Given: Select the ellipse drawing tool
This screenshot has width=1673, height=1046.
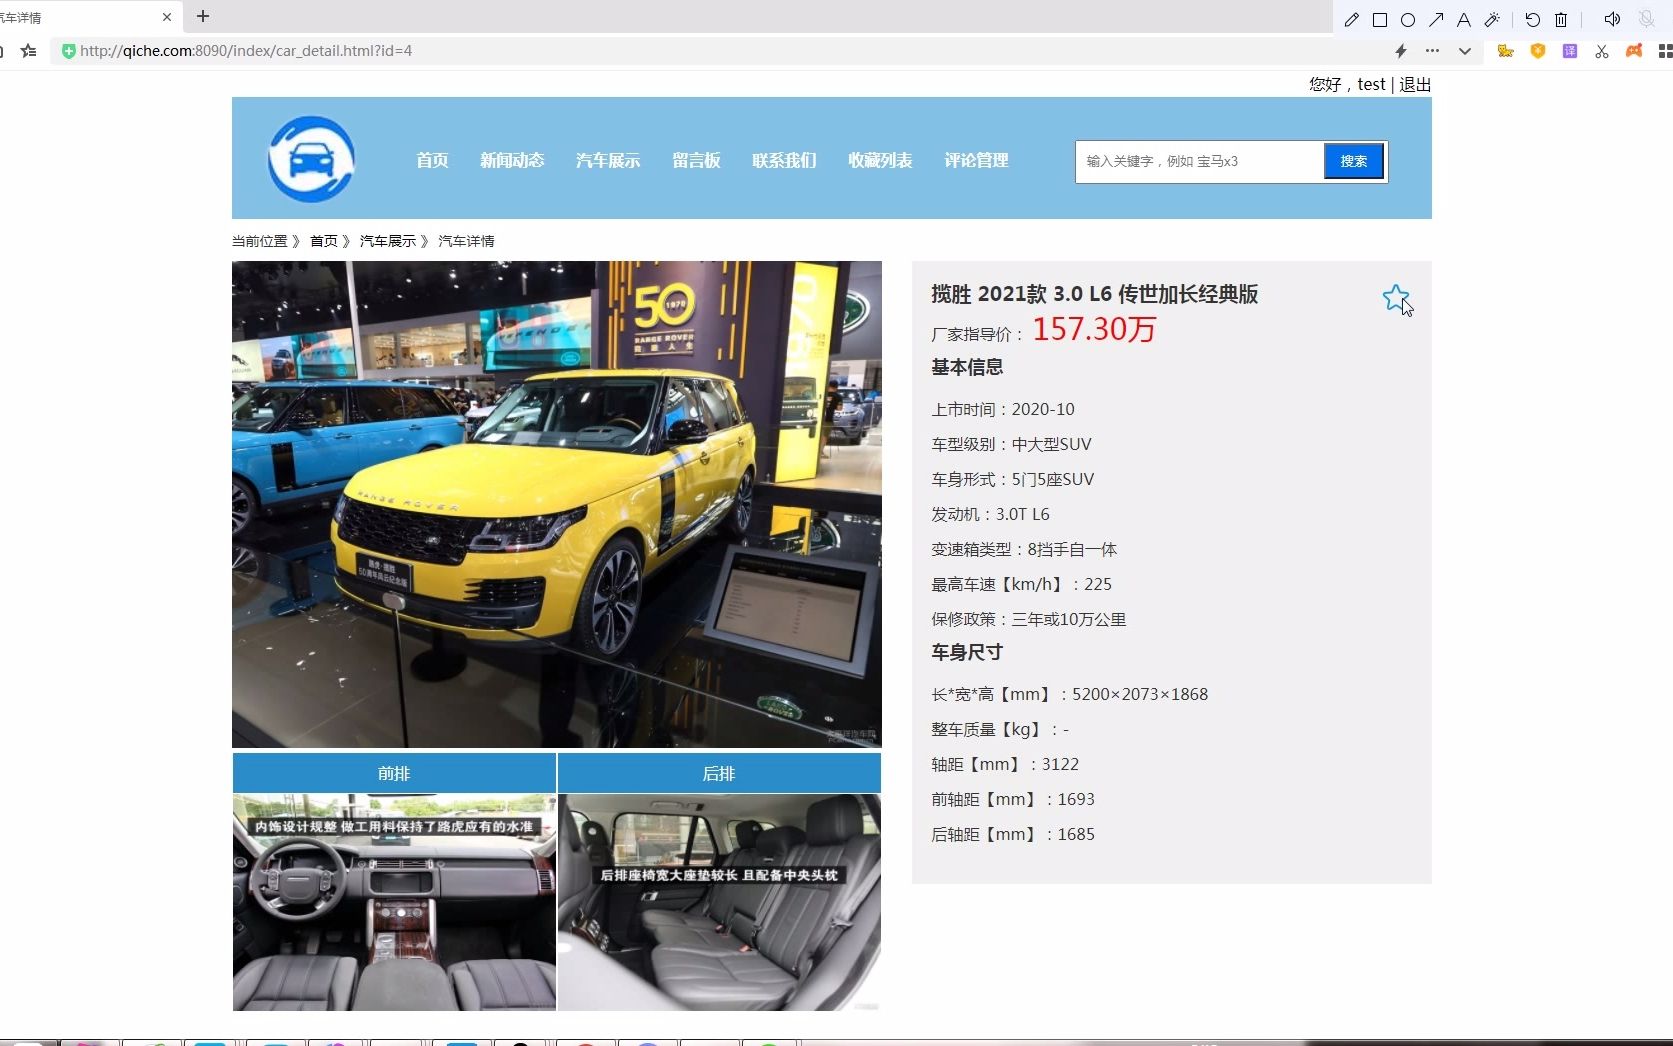Looking at the screenshot, I should click(x=1407, y=18).
